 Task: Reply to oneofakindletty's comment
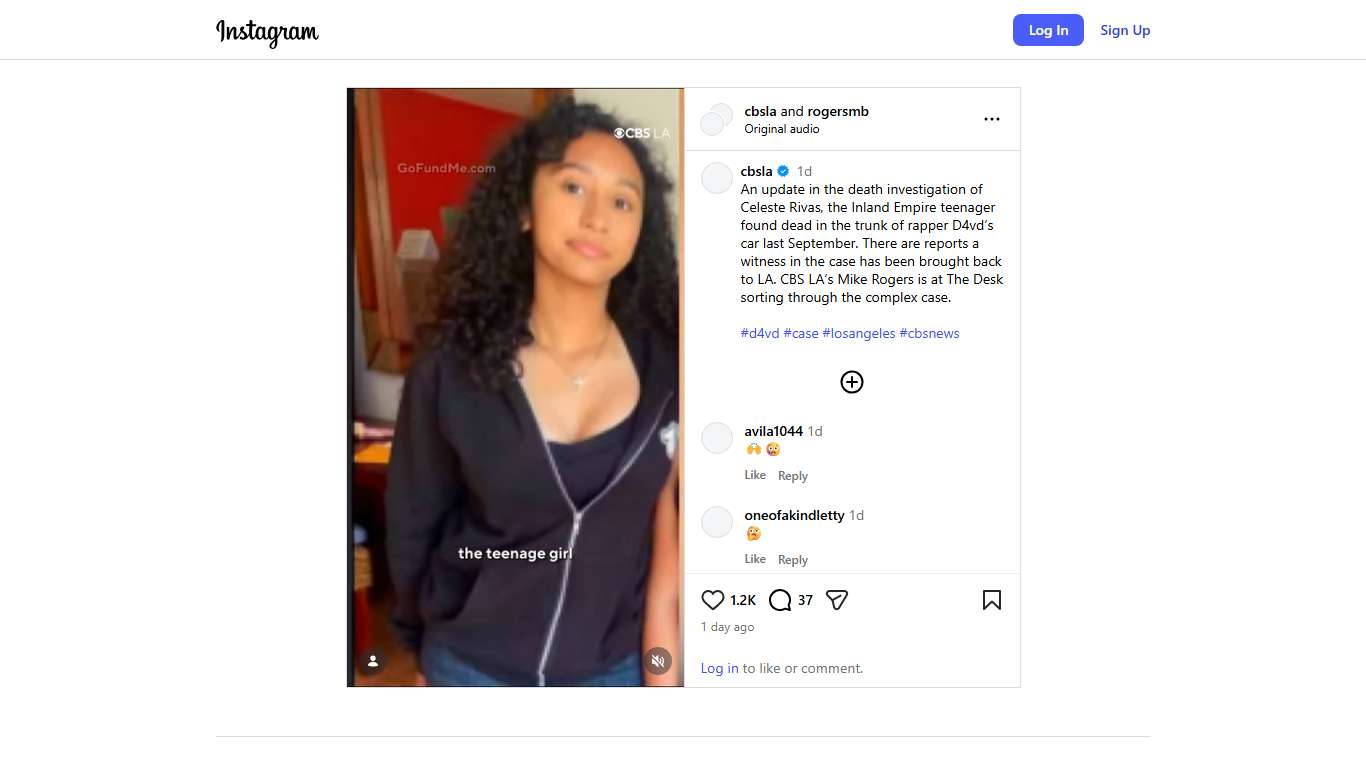click(x=792, y=560)
